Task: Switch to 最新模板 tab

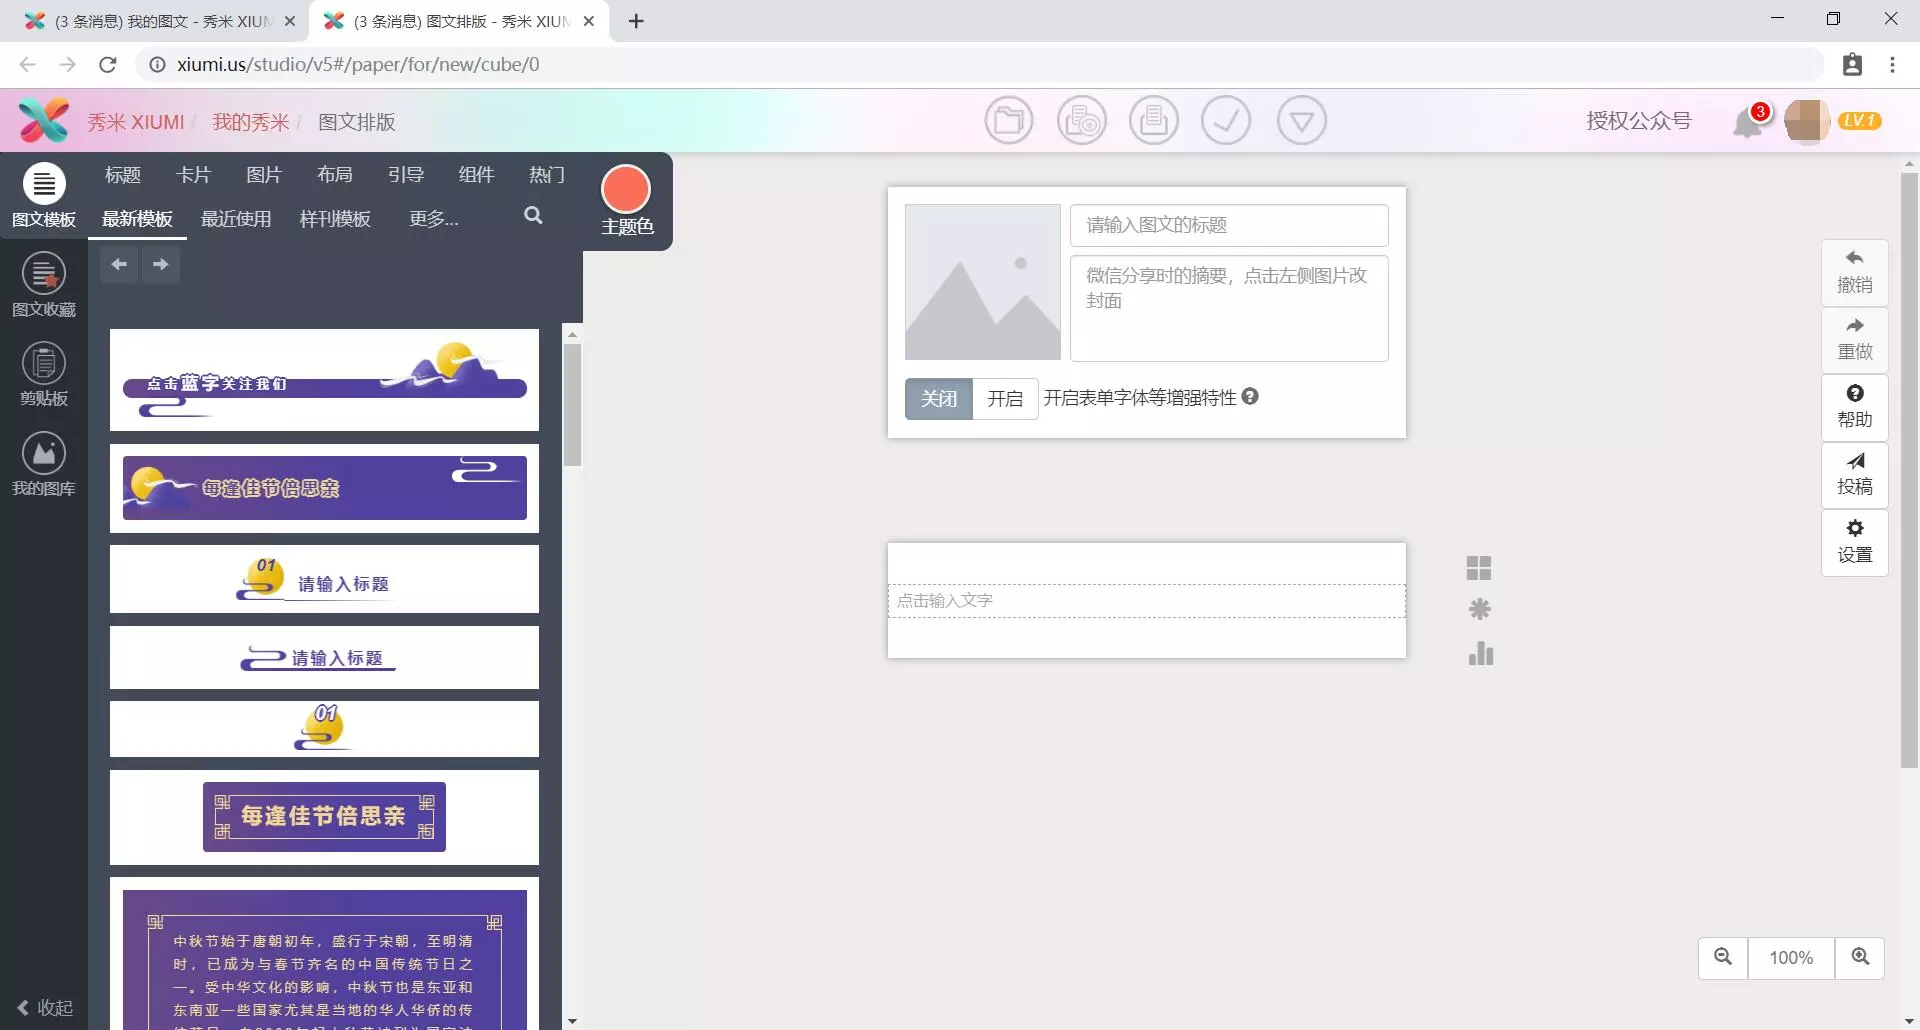Action: [x=137, y=219]
